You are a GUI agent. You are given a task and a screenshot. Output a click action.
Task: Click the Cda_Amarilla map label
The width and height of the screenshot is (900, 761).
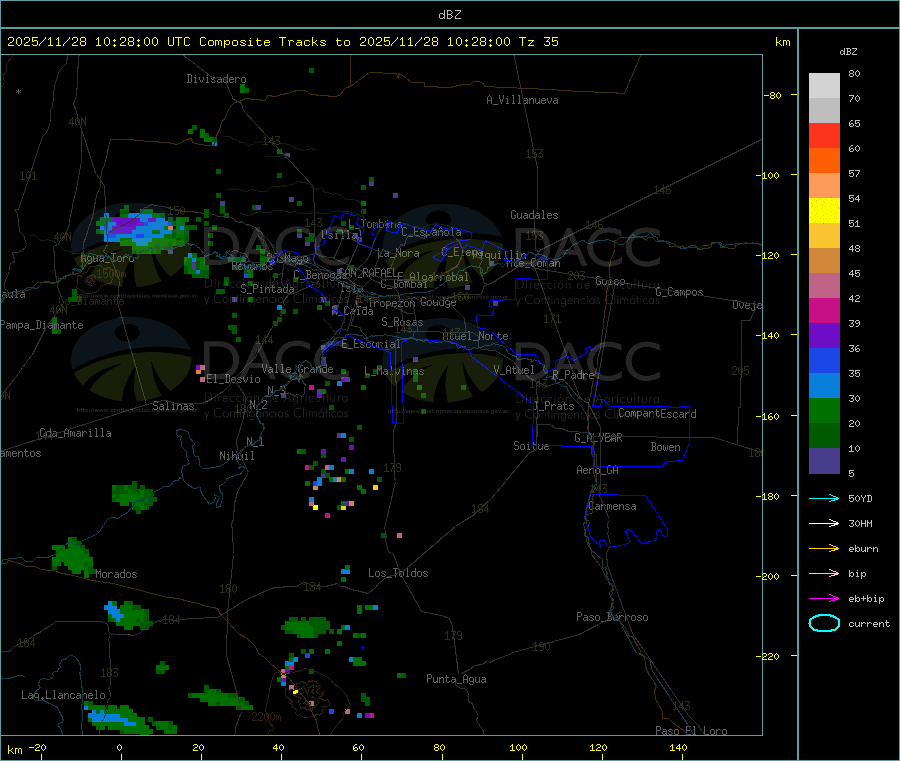[75, 433]
